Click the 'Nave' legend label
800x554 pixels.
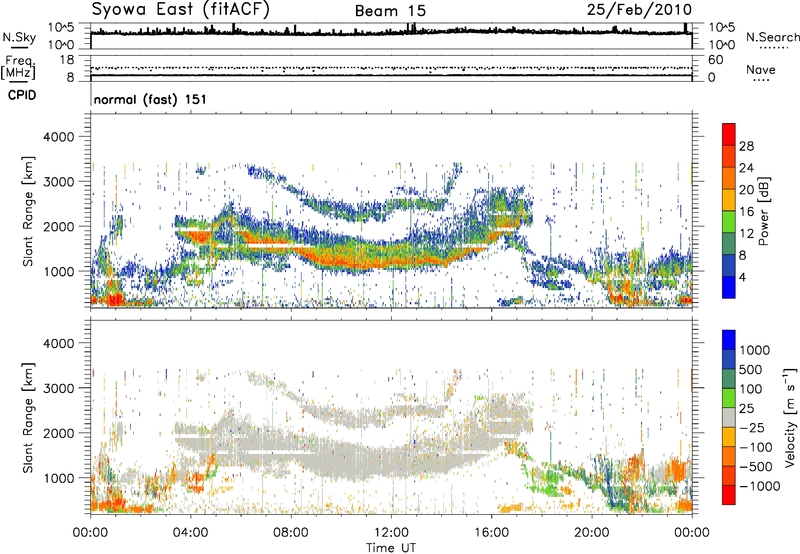click(x=761, y=70)
